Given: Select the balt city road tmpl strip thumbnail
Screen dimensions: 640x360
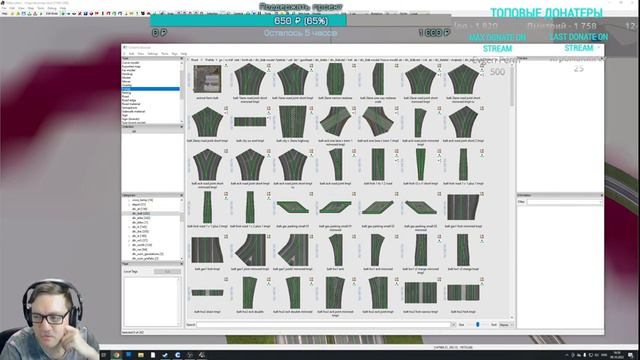Looking at the screenshot, I should click(250, 122).
